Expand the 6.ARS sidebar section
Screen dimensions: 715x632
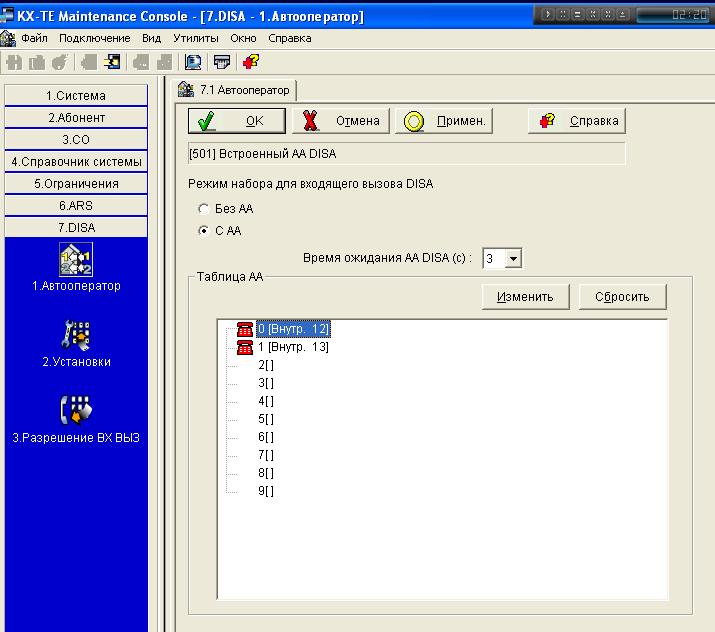pos(76,205)
